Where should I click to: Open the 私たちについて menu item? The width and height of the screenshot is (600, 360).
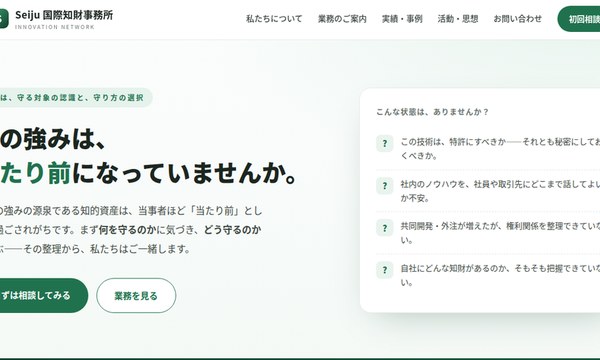274,19
